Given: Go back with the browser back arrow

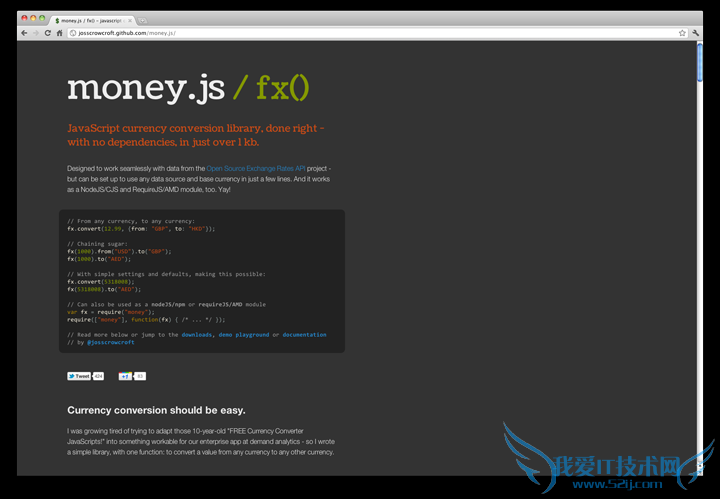Looking at the screenshot, I should pos(24,33).
